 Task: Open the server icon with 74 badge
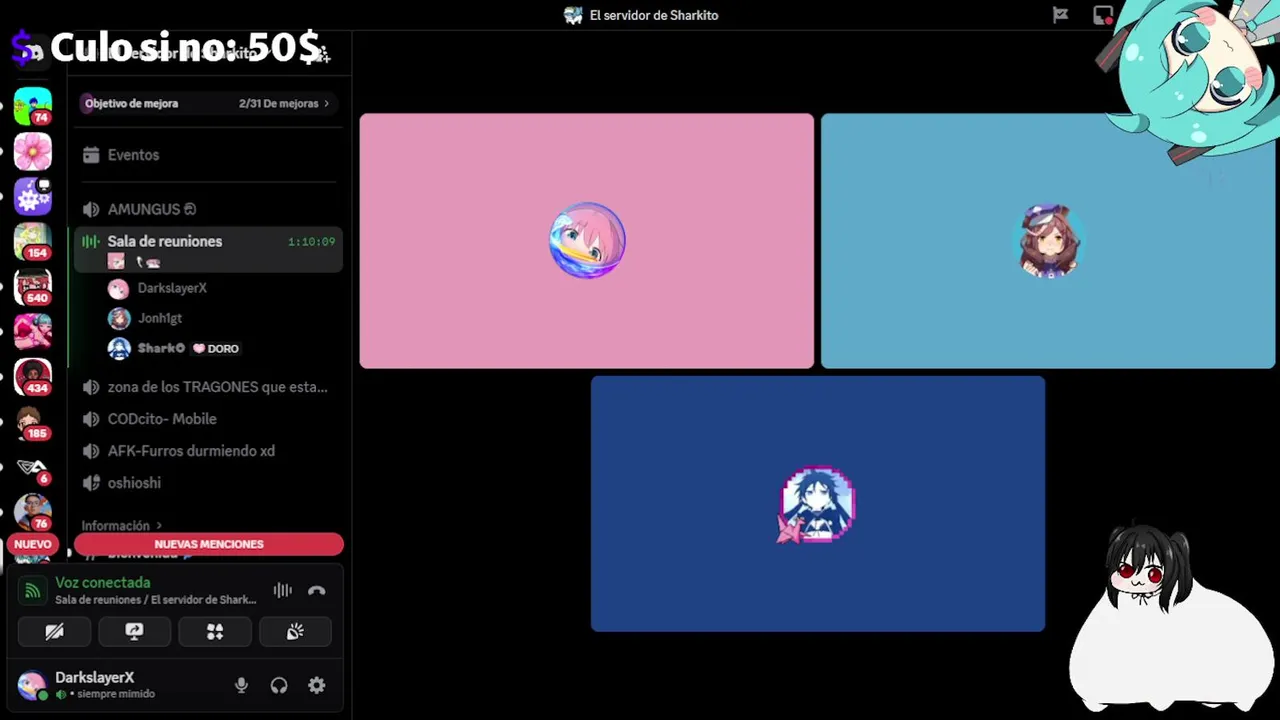[32, 106]
